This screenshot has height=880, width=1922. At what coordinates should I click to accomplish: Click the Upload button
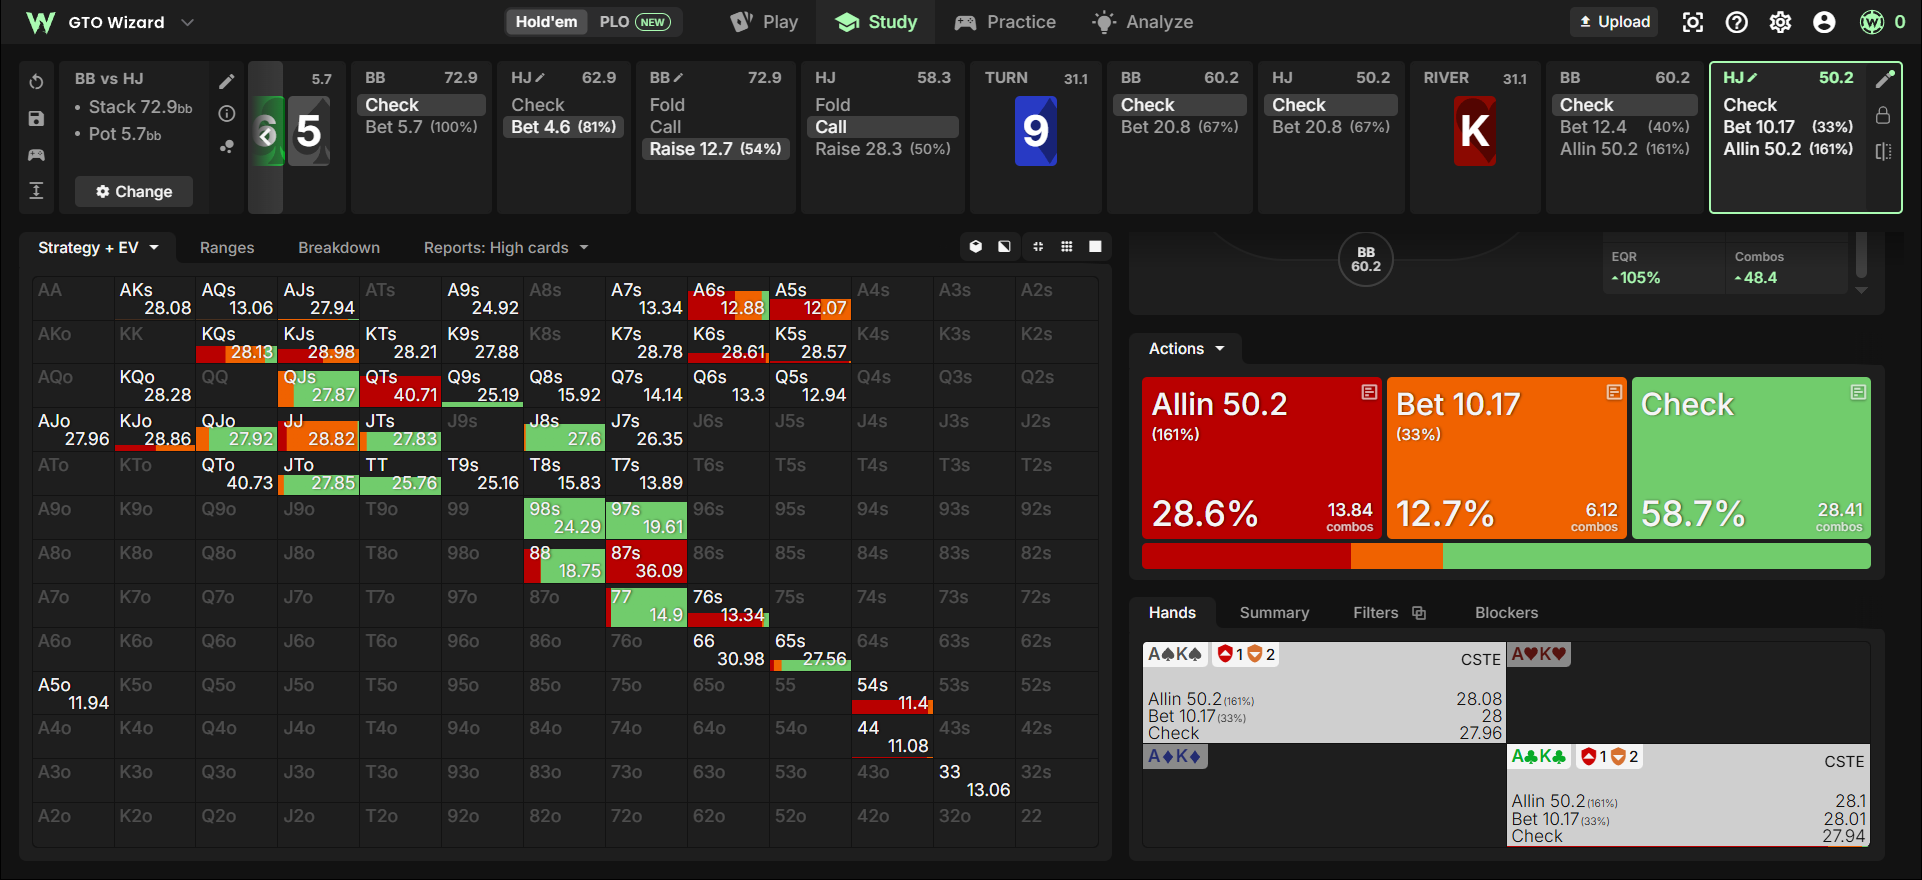1614,22
